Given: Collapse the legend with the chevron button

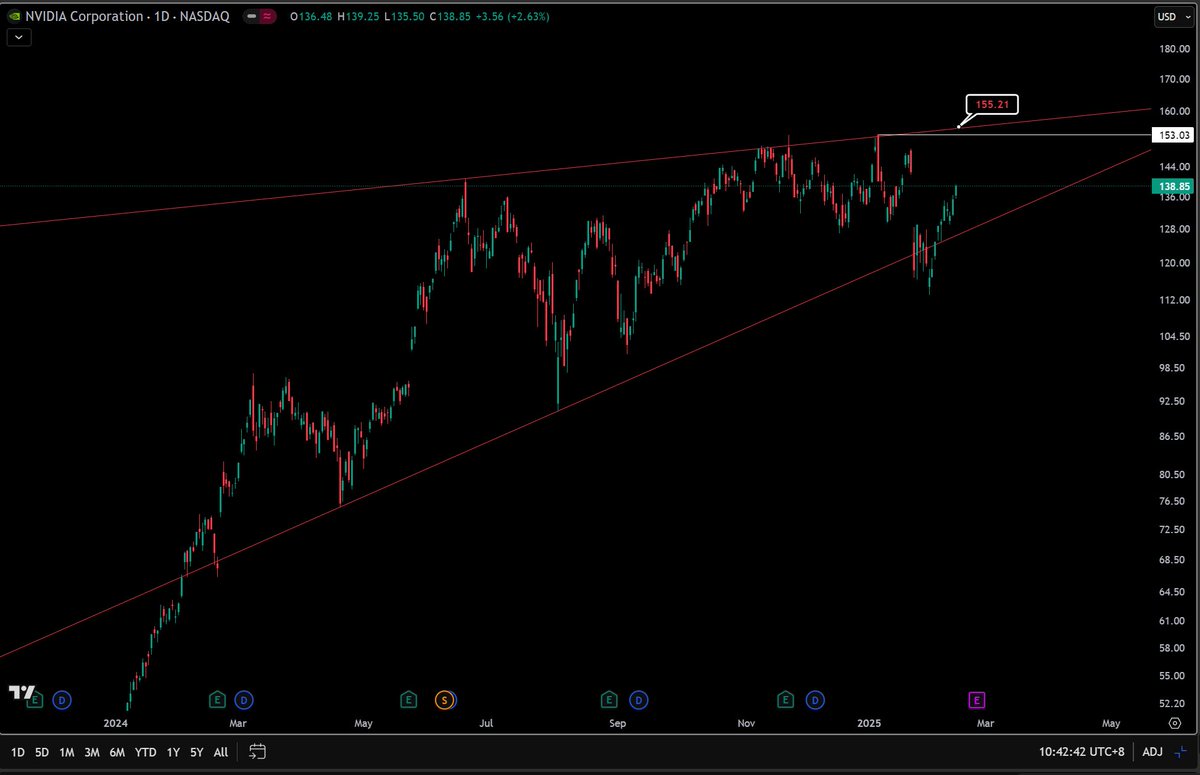Looking at the screenshot, I should click(20, 38).
